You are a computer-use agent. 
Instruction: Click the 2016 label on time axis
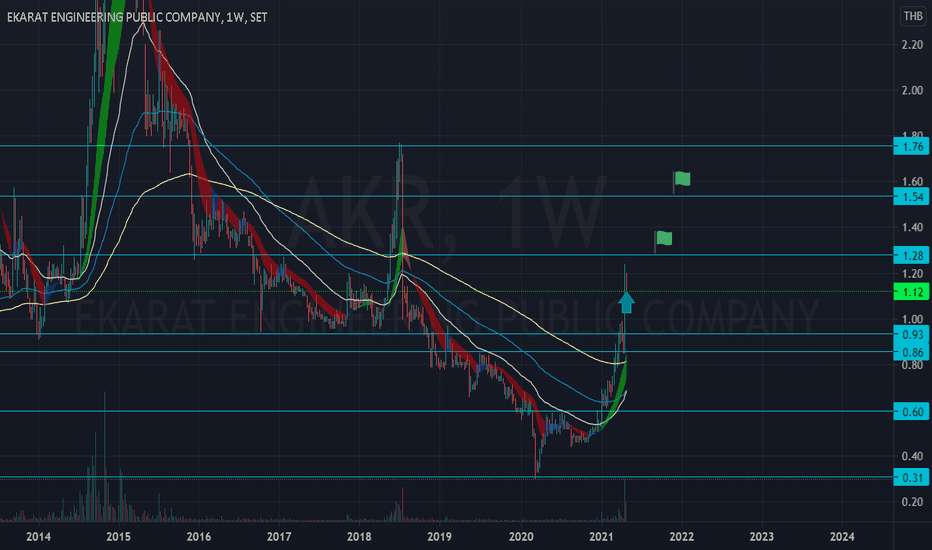(x=199, y=537)
